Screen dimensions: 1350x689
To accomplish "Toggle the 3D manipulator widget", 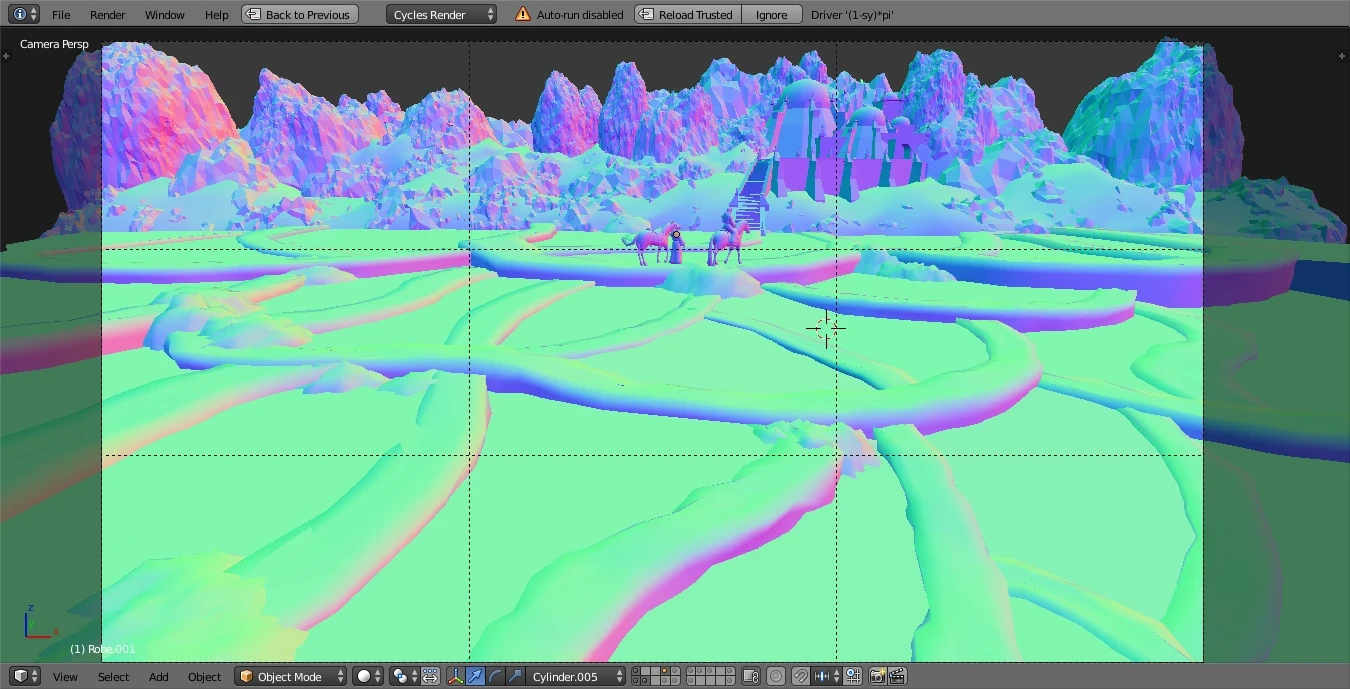I will pyautogui.click(x=455, y=677).
